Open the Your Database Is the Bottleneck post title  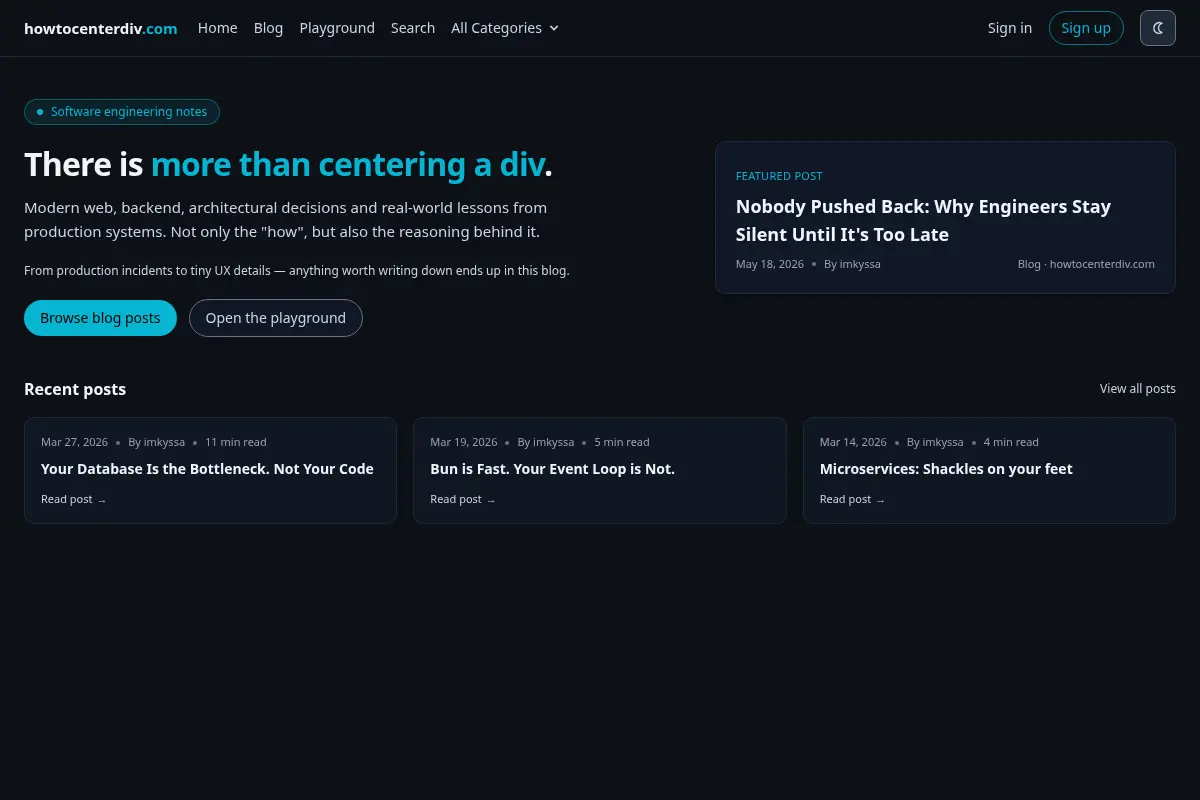207,469
